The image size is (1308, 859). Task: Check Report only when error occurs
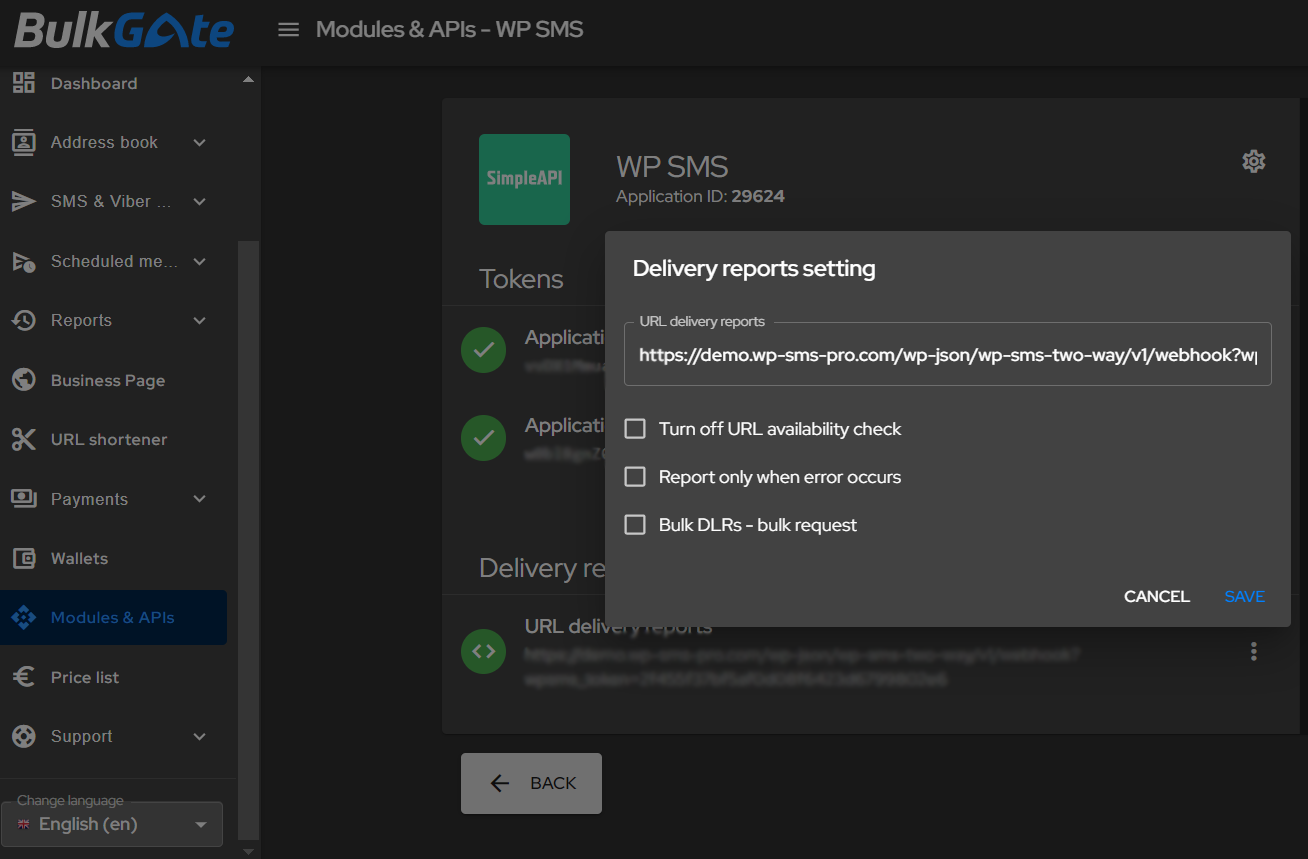pos(635,477)
